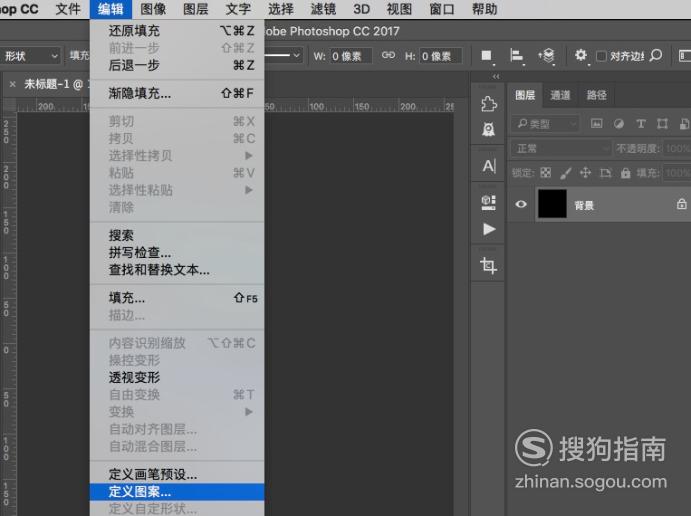
Task: Open the 图像 menu
Action: click(153, 9)
